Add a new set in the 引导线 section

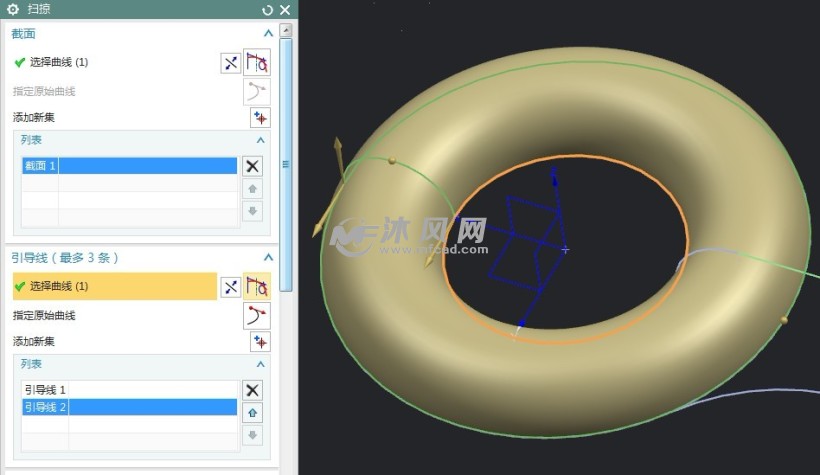point(260,342)
